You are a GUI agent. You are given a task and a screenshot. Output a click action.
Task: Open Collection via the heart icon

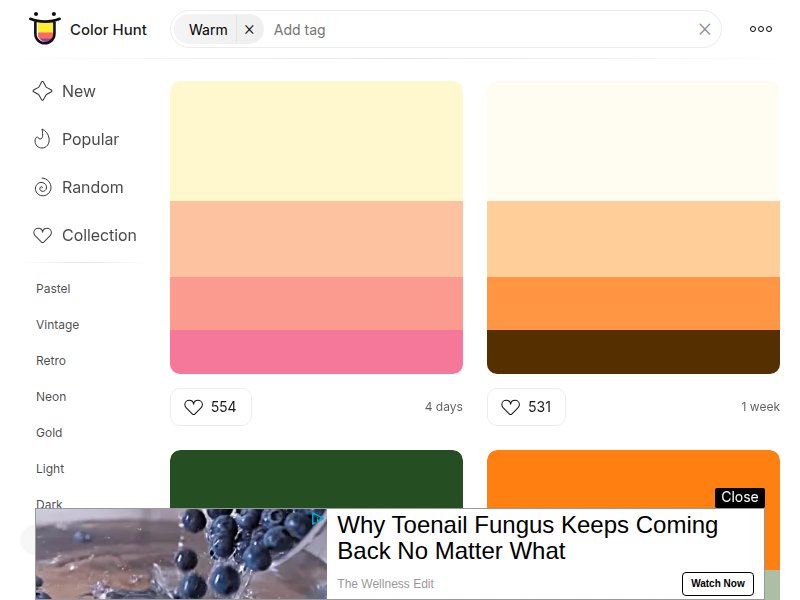click(42, 235)
